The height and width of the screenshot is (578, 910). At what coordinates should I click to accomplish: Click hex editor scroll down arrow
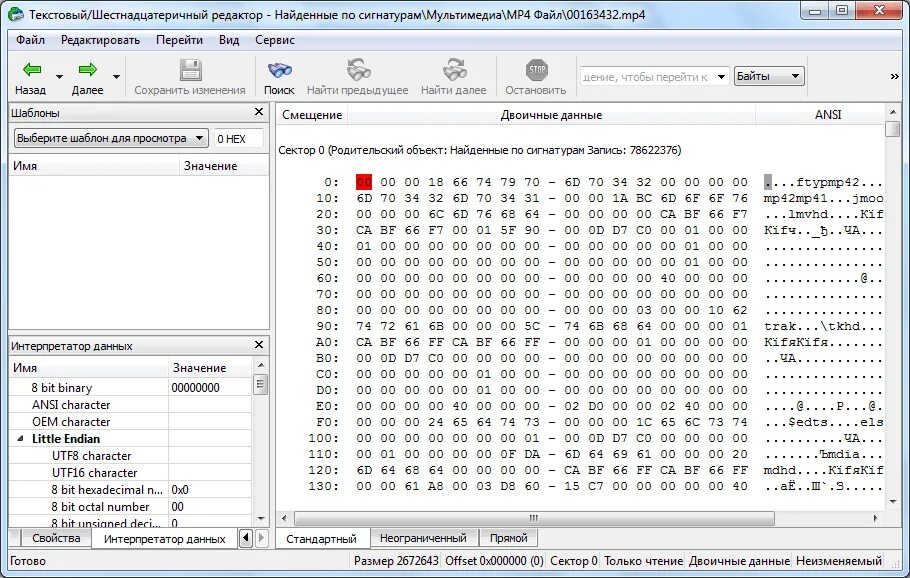pyautogui.click(x=893, y=501)
